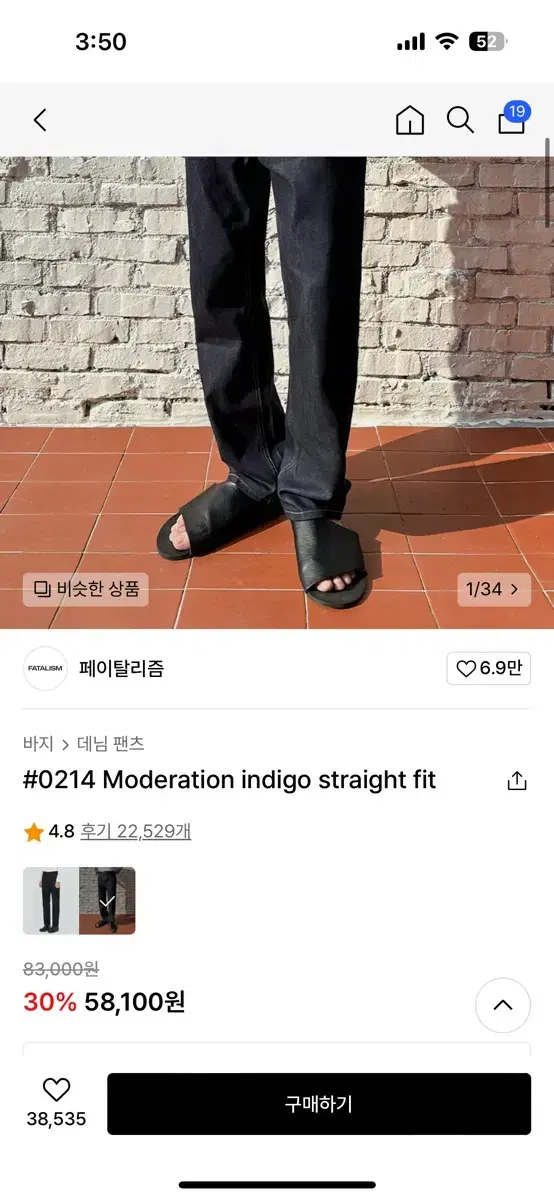Select the black color variant thumbnail
Image resolution: width=554 pixels, height=1200 pixels.
click(x=51, y=901)
